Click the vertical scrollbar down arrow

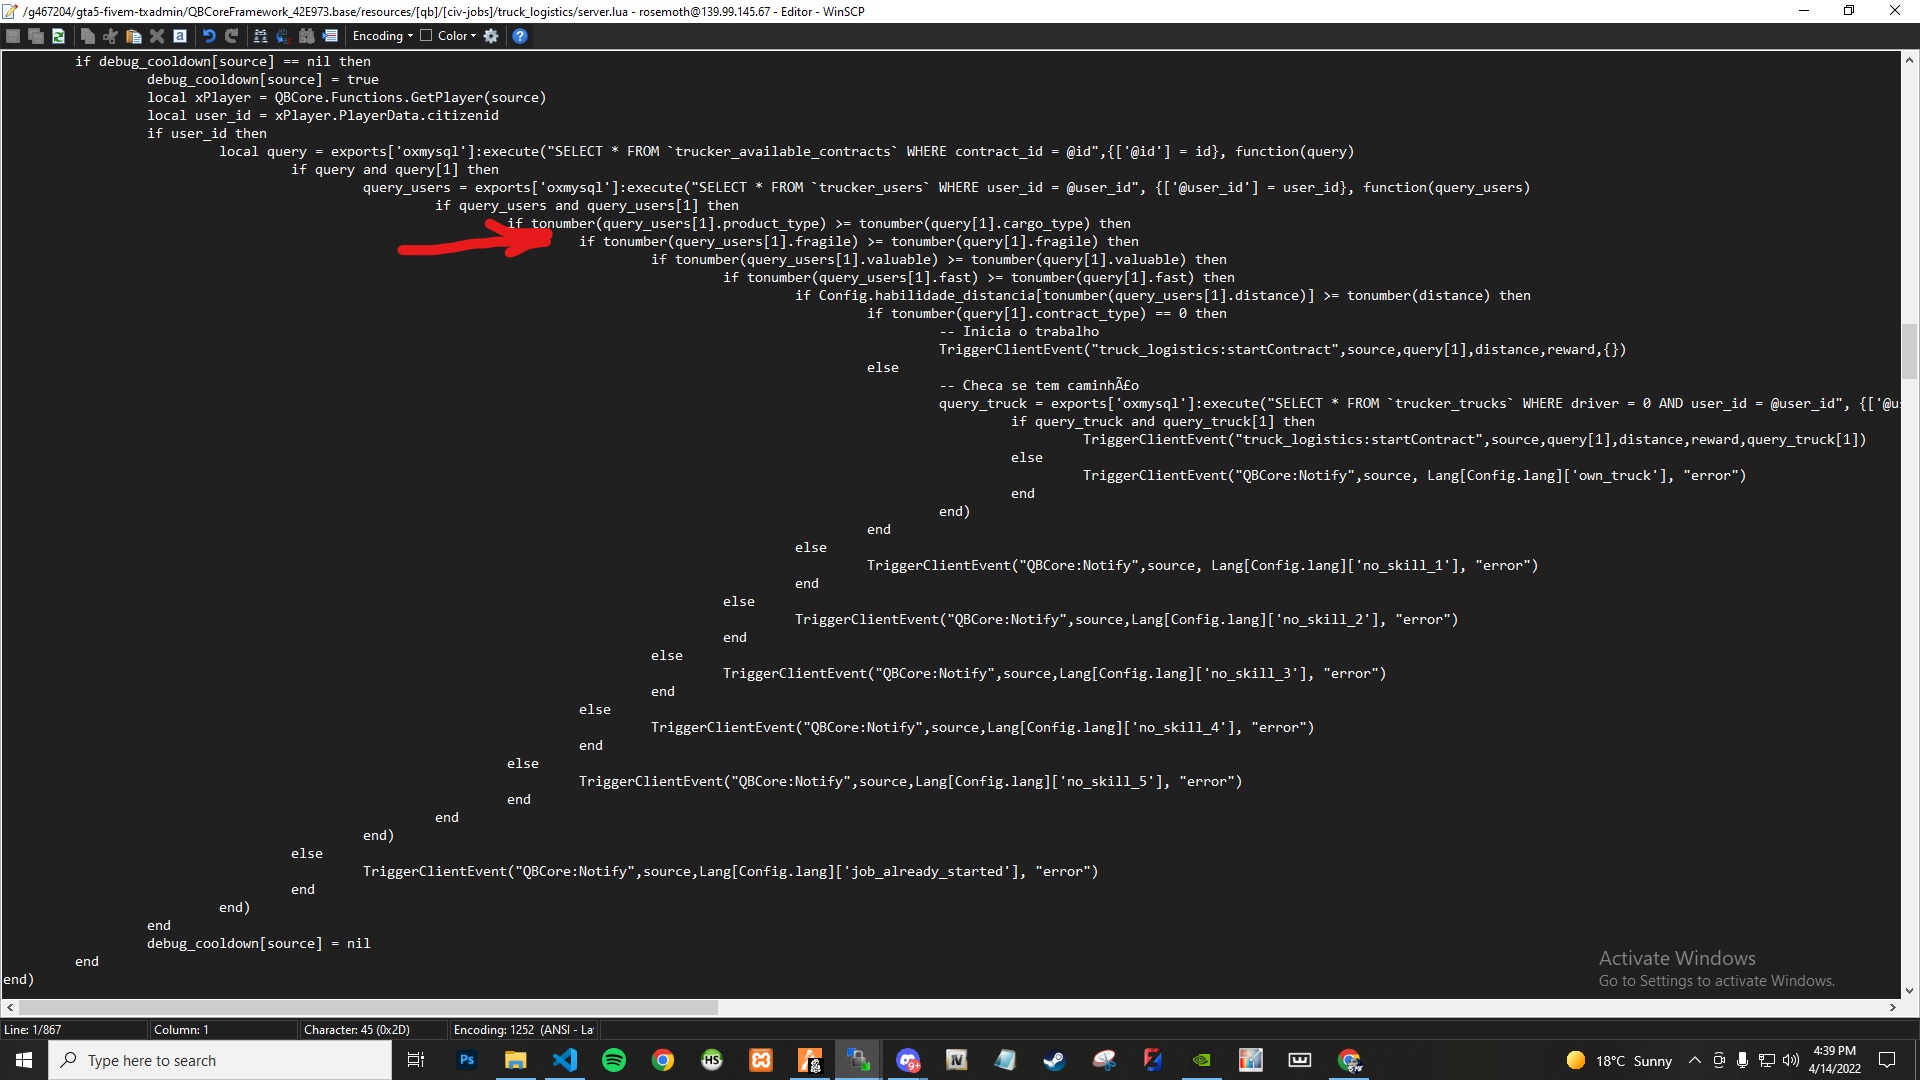coord(1909,991)
